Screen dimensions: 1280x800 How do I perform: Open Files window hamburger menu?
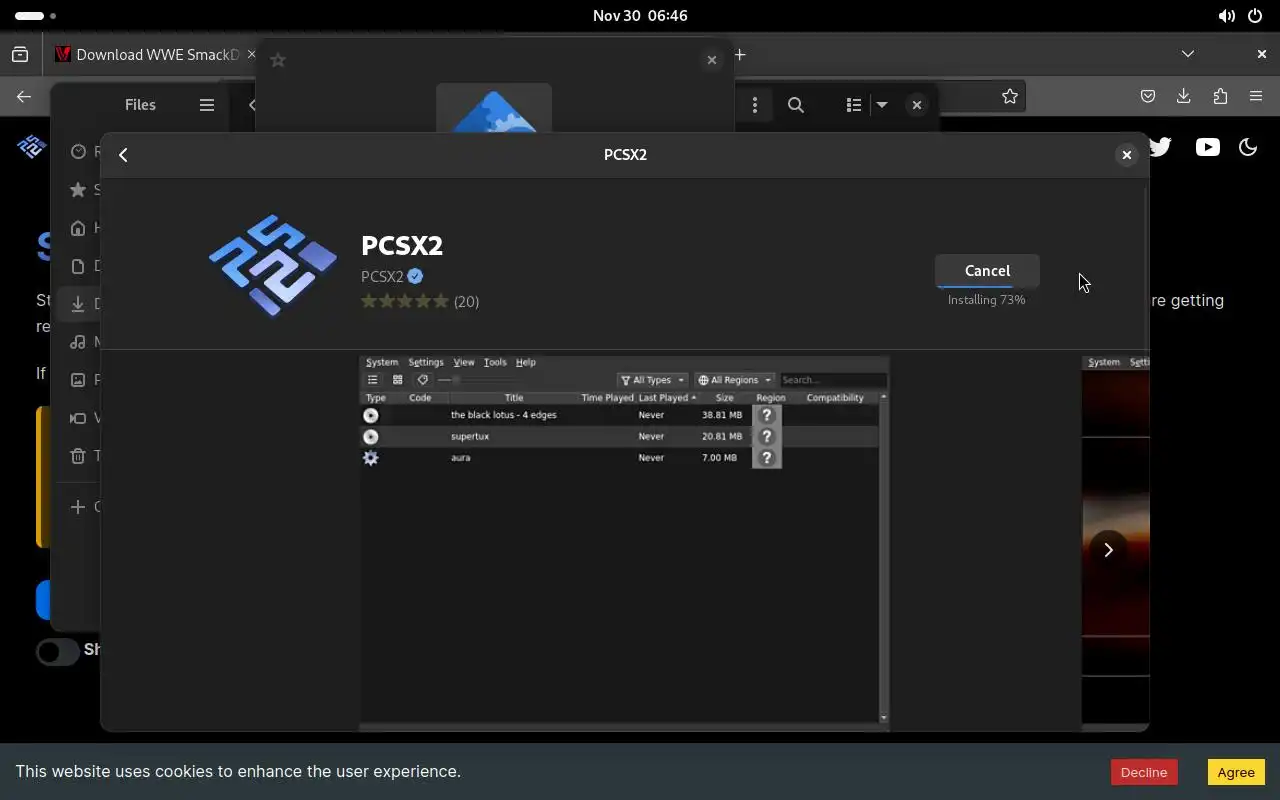[x=207, y=105]
